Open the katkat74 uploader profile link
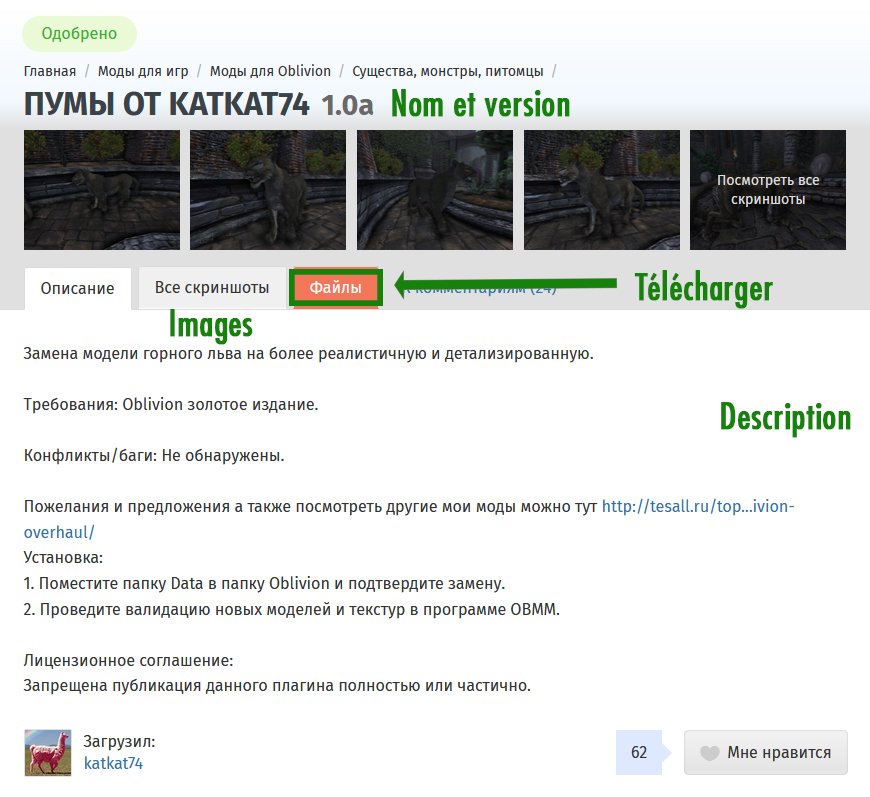The image size is (870, 797). pos(113,764)
